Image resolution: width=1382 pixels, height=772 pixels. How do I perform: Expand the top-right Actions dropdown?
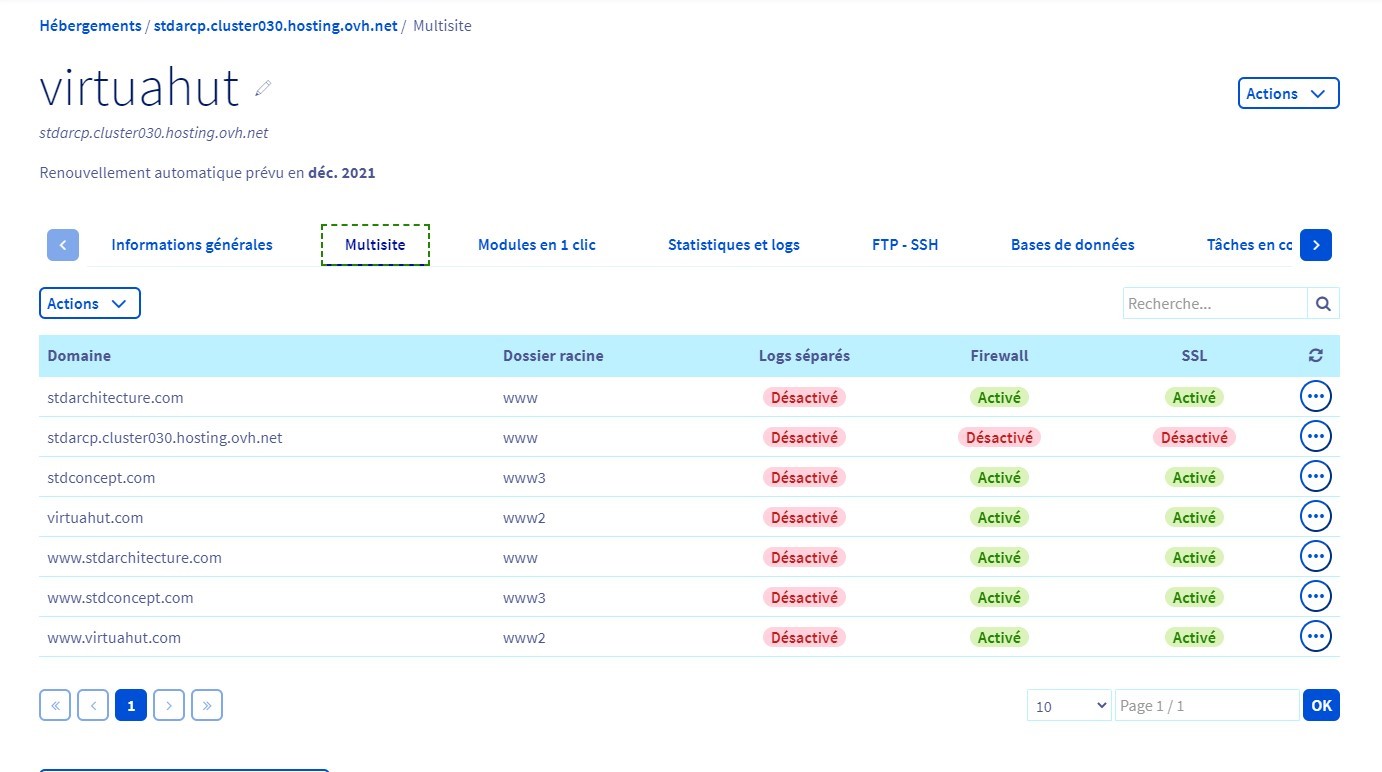(x=1287, y=94)
